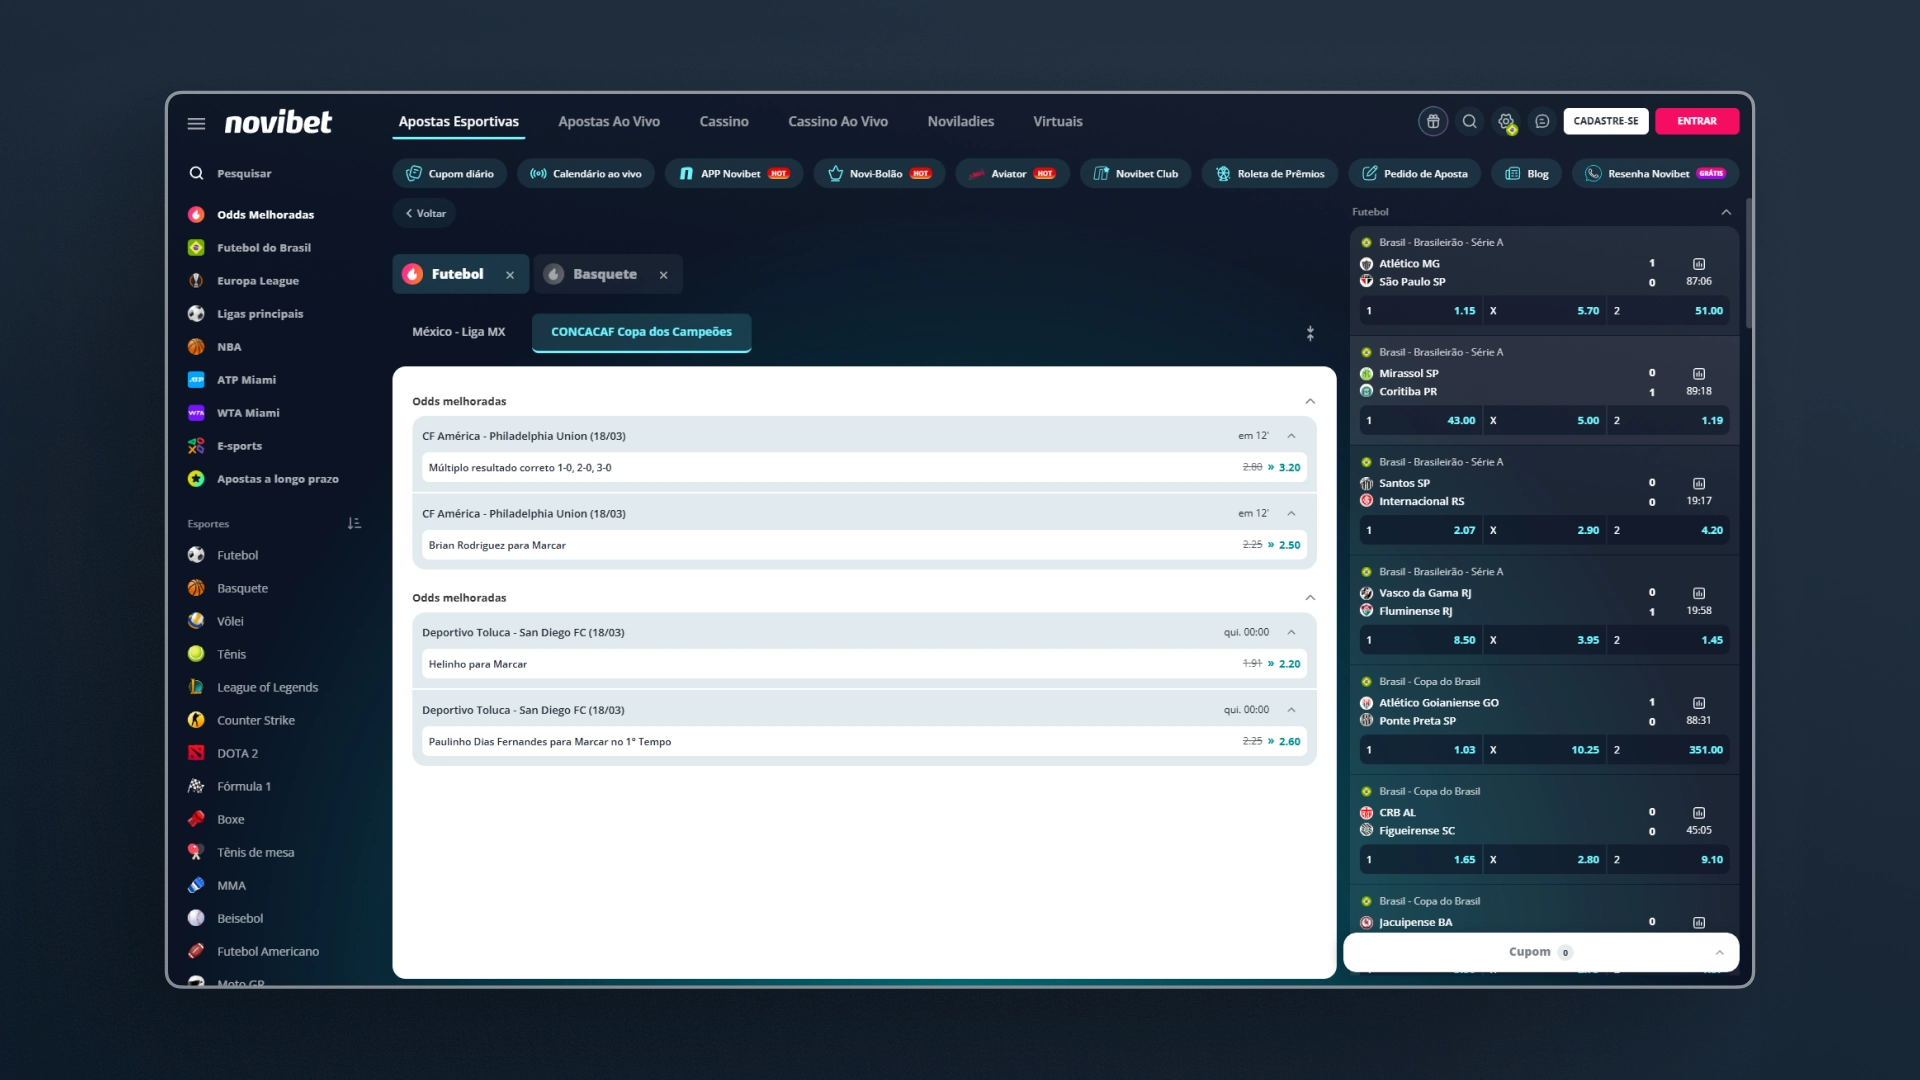Viewport: 1920px width, 1080px height.
Task: Remove the Basquete filter chip
Action: [663, 275]
